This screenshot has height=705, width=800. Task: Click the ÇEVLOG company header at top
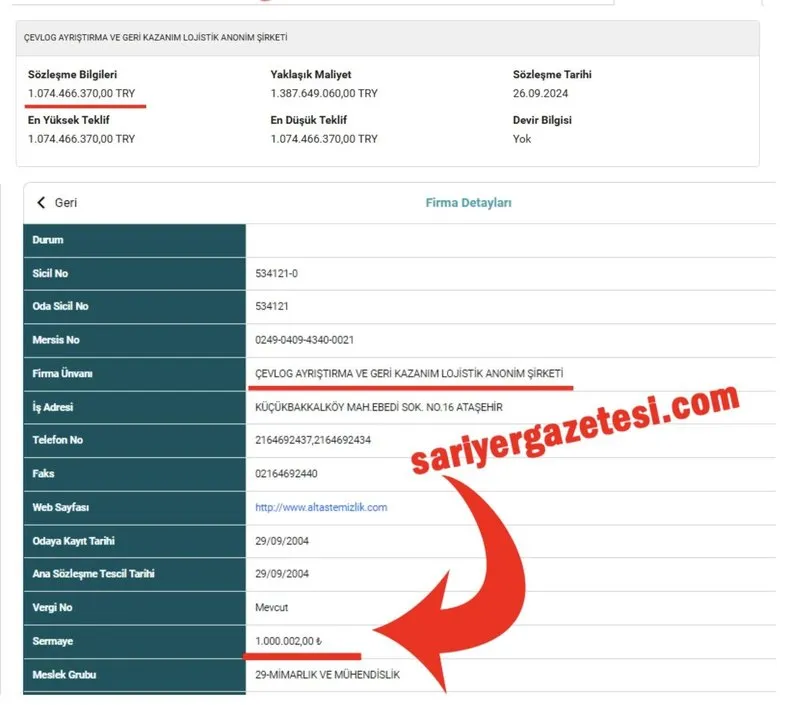pos(155,37)
